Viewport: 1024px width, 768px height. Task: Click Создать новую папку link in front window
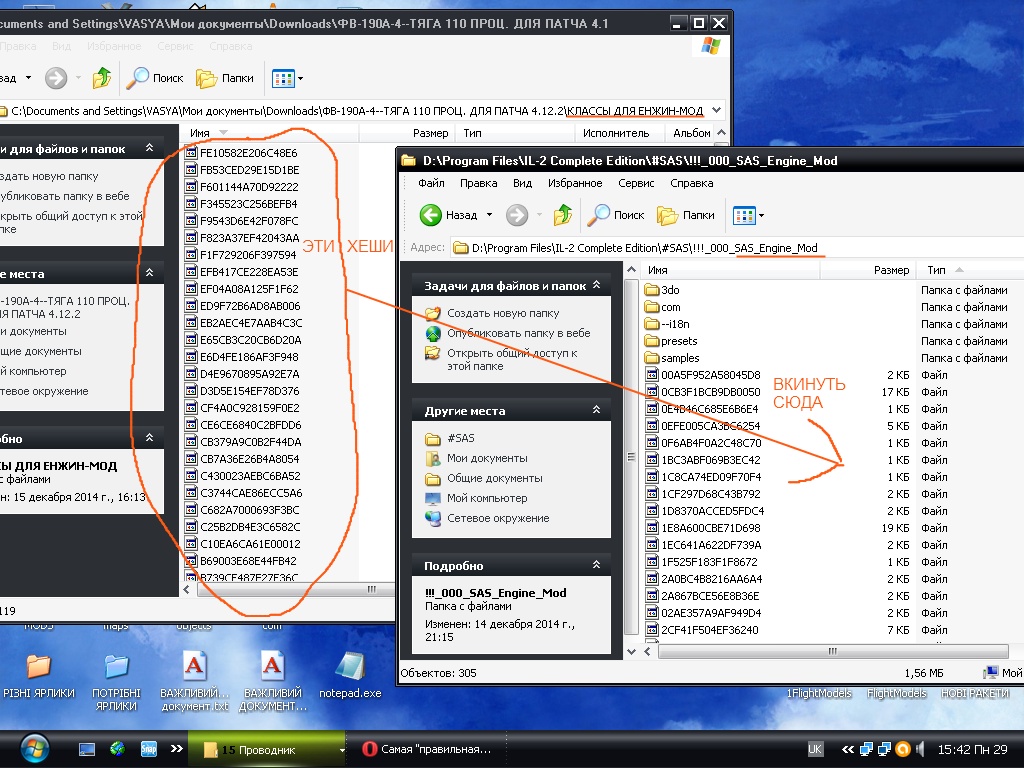503,313
